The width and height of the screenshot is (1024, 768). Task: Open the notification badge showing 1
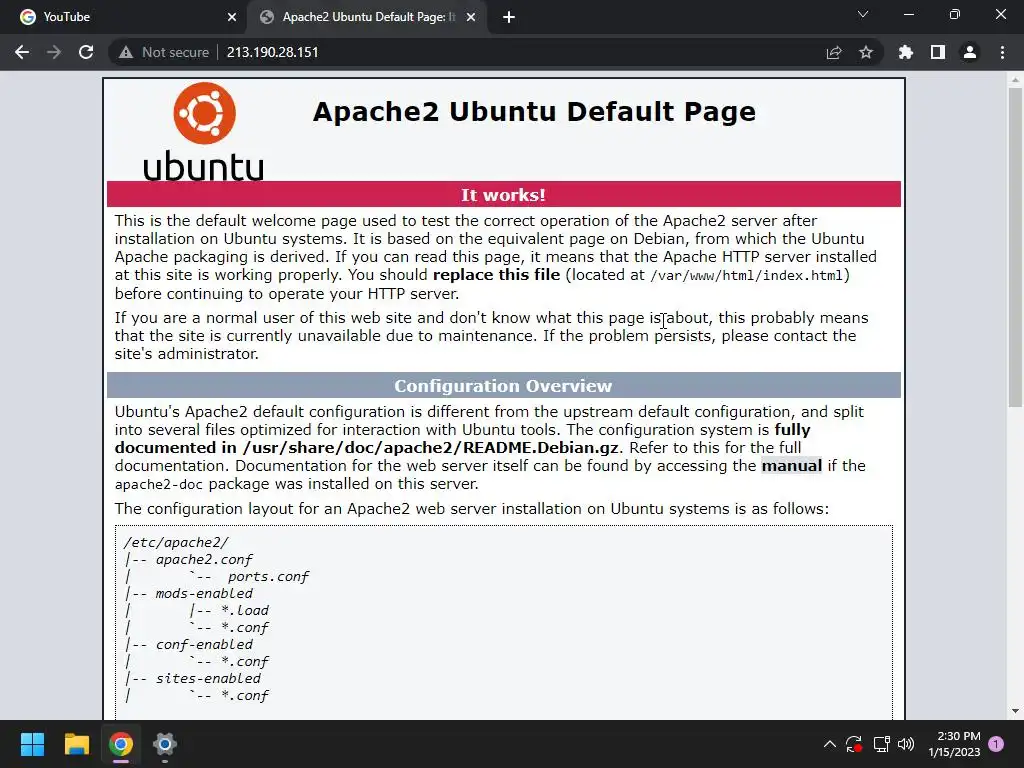click(x=997, y=744)
